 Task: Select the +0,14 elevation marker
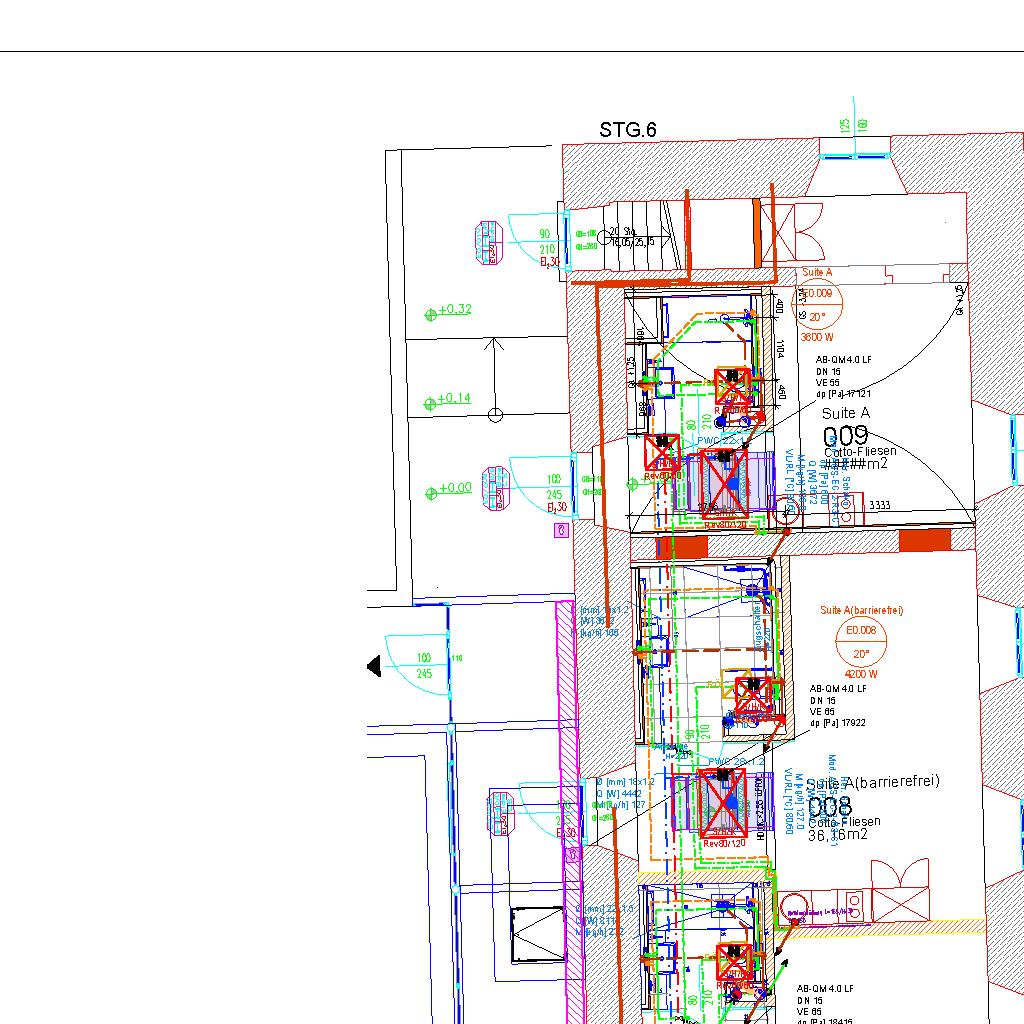click(x=449, y=400)
